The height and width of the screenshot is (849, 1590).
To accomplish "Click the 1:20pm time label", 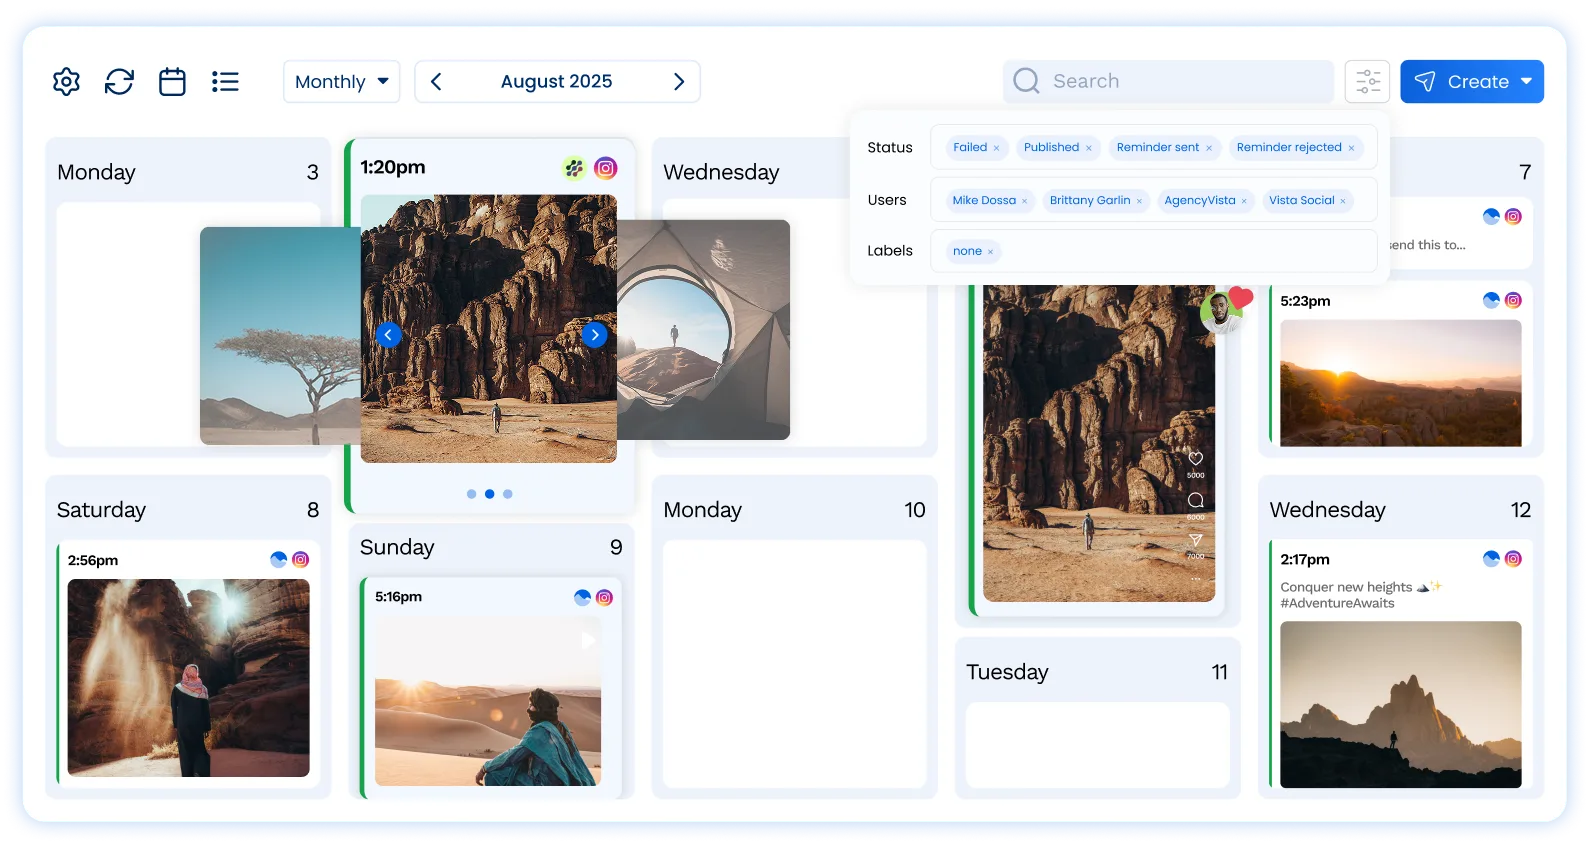I will pos(393,168).
